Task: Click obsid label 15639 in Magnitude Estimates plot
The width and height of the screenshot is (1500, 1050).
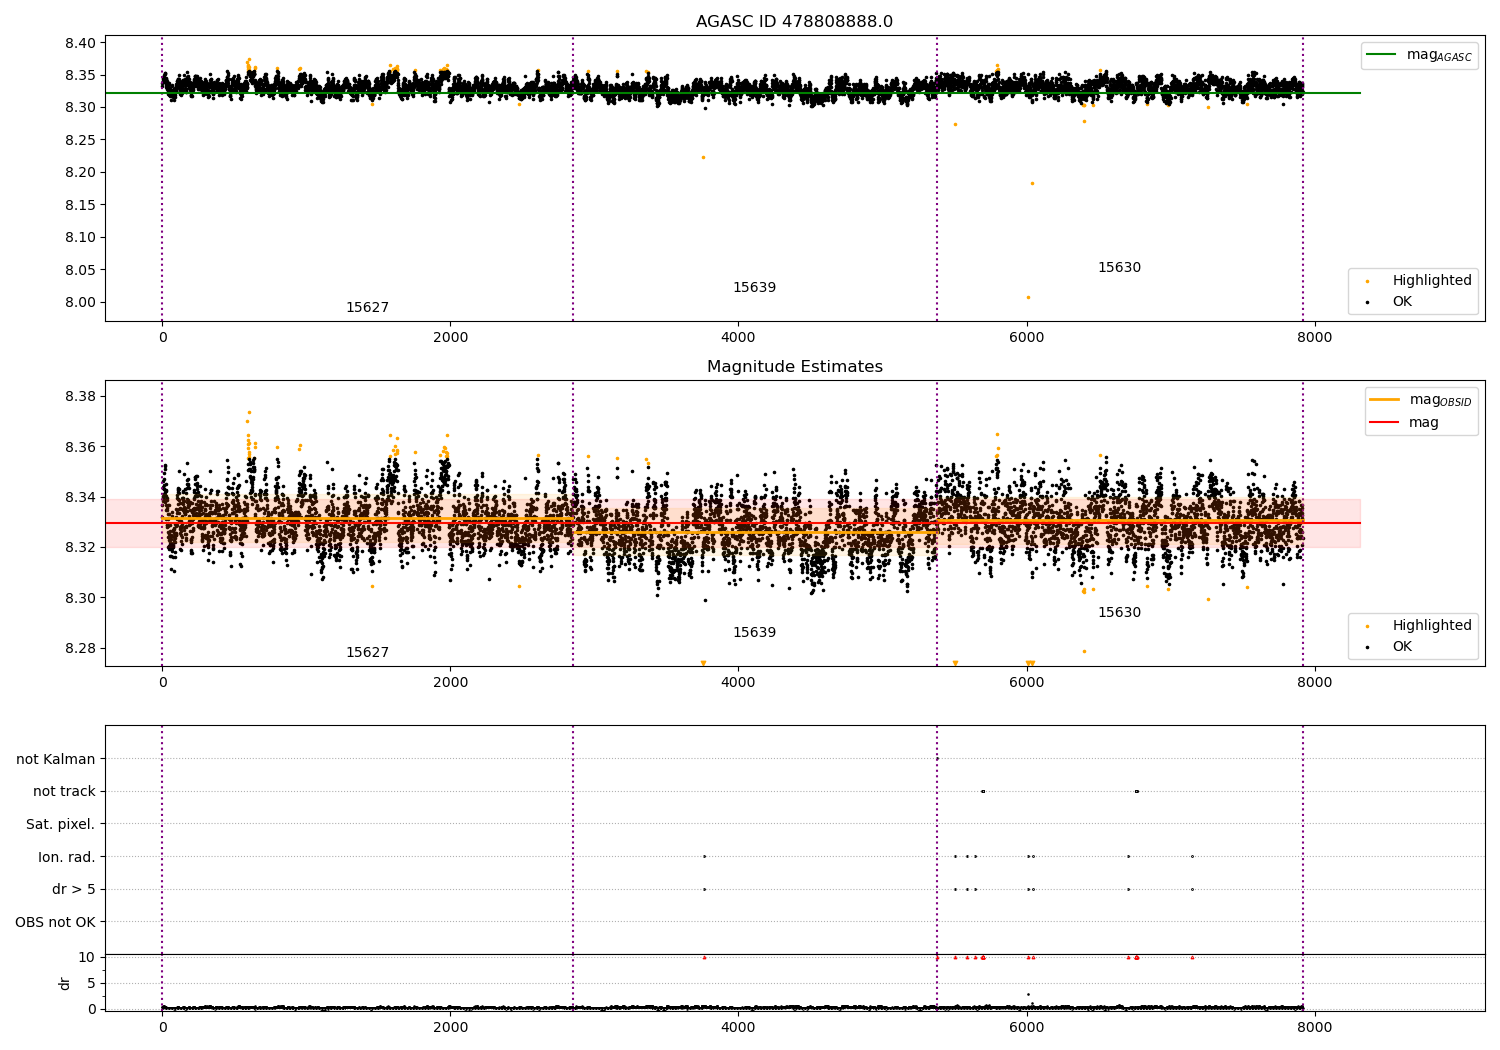Action: [x=754, y=633]
